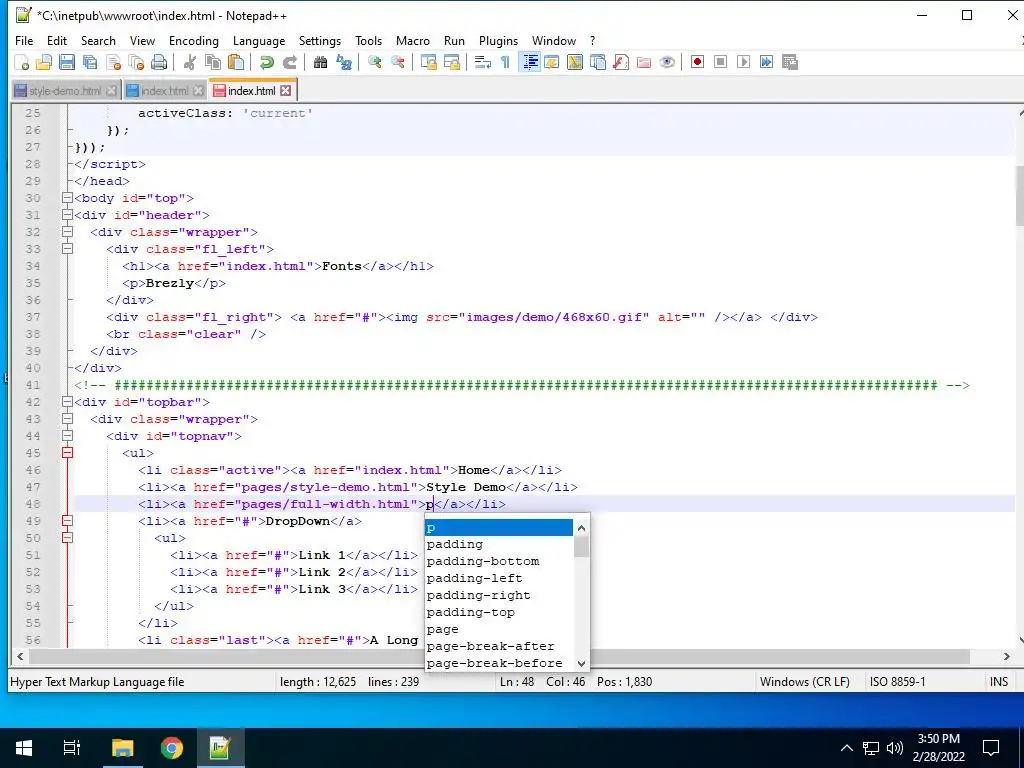This screenshot has height=768, width=1024.
Task: Open the Function List icon
Action: [x=621, y=62]
